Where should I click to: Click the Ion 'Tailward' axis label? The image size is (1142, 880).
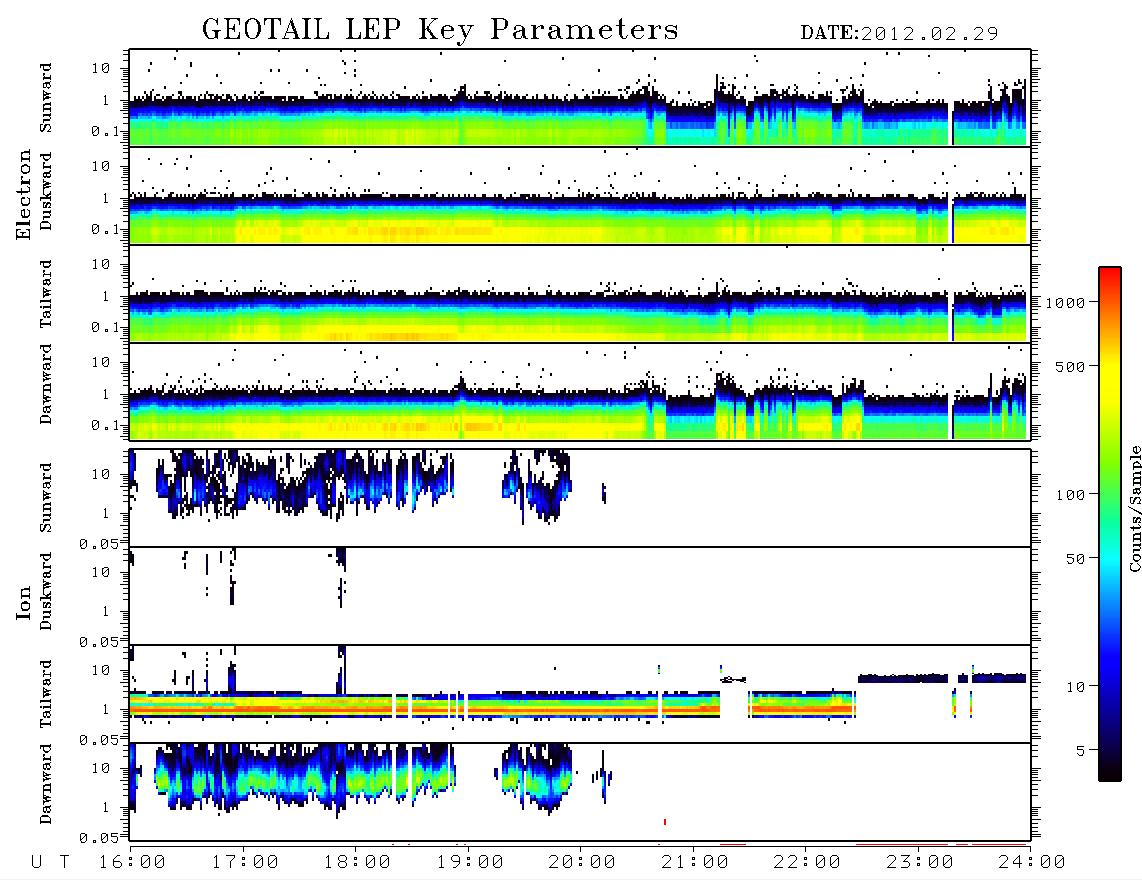45,694
